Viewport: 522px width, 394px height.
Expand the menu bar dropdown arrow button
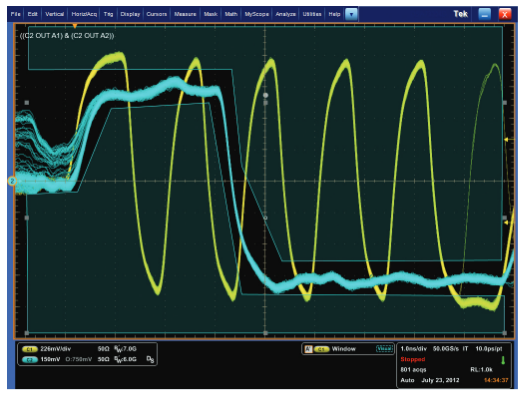[x=351, y=14]
